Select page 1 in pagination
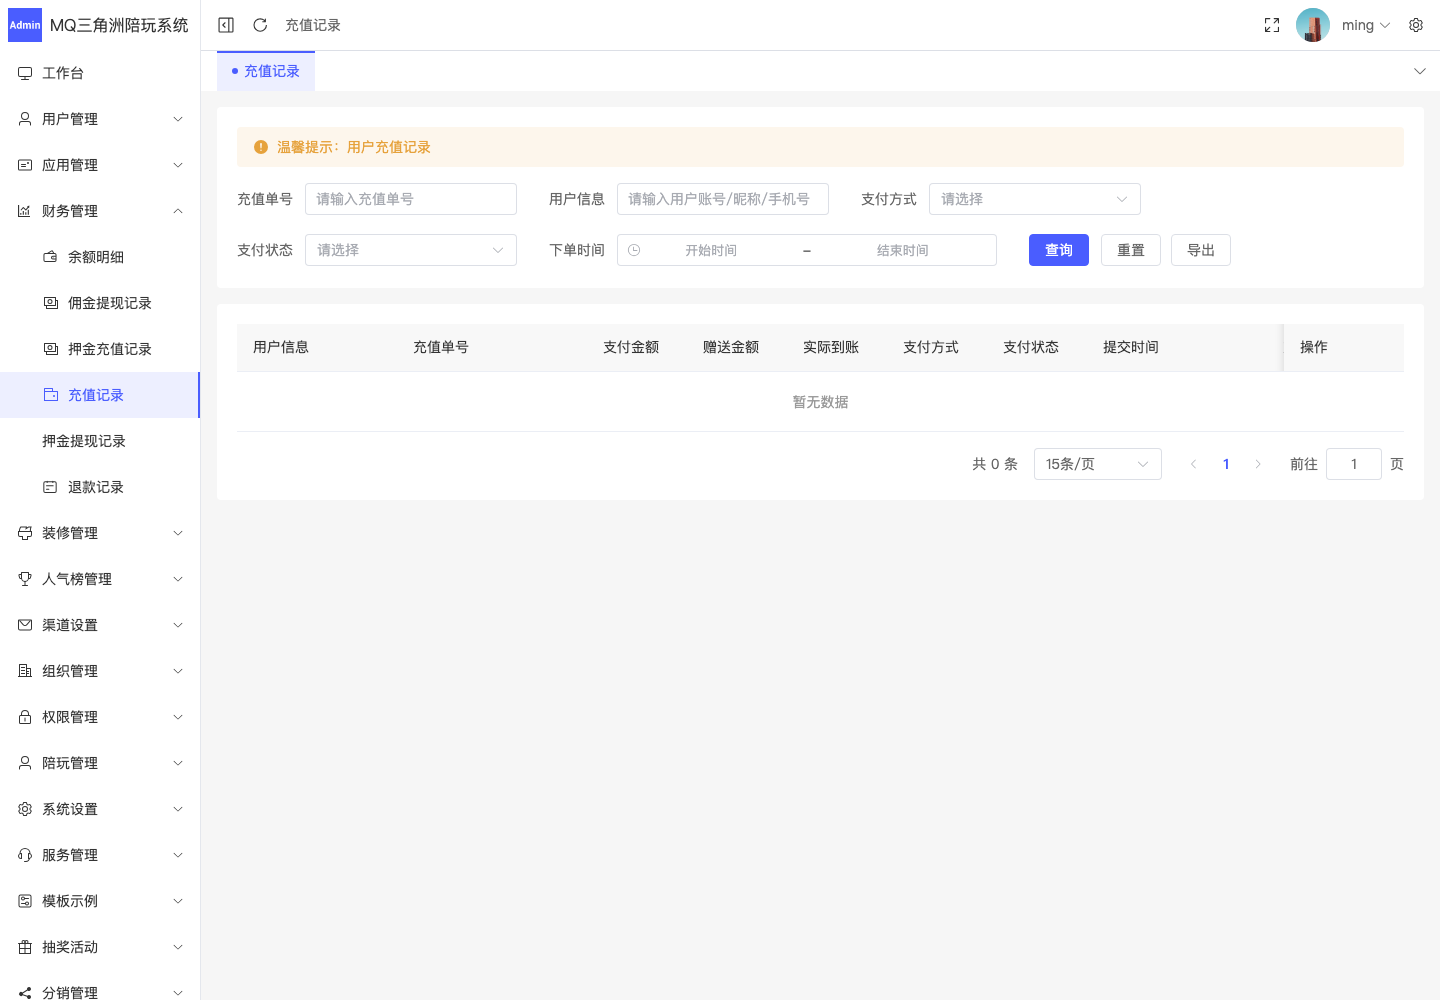 pyautogui.click(x=1226, y=464)
